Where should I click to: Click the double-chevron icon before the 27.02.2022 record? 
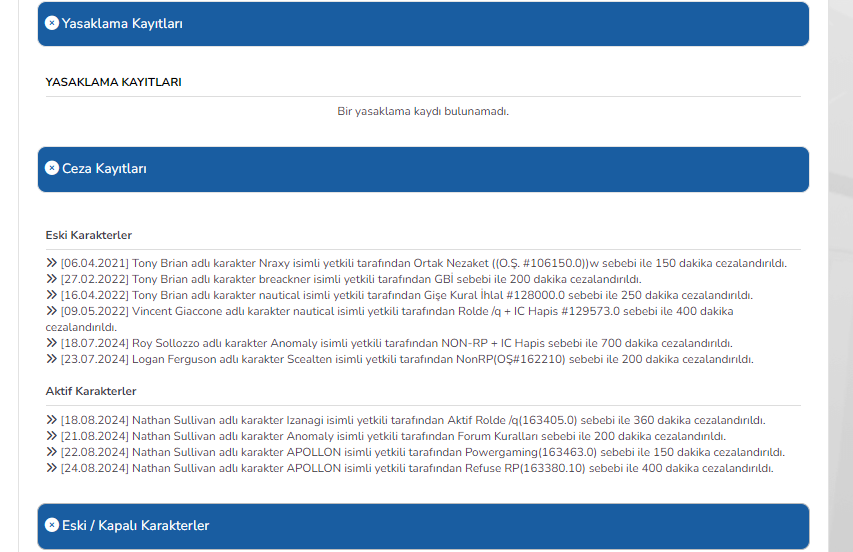click(x=51, y=279)
